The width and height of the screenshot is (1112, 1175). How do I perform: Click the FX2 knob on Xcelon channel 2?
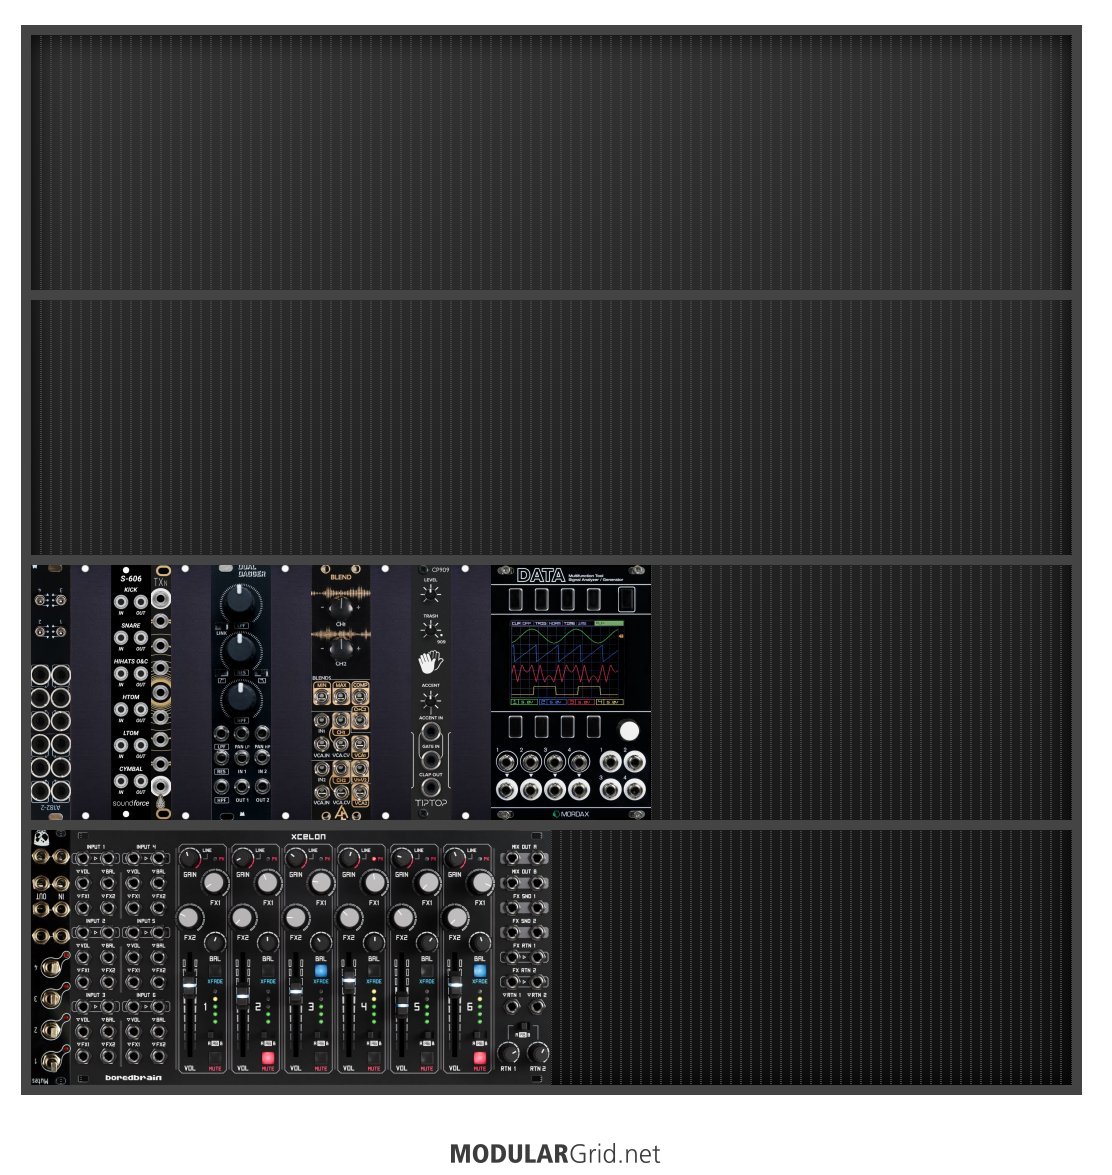coord(242,916)
